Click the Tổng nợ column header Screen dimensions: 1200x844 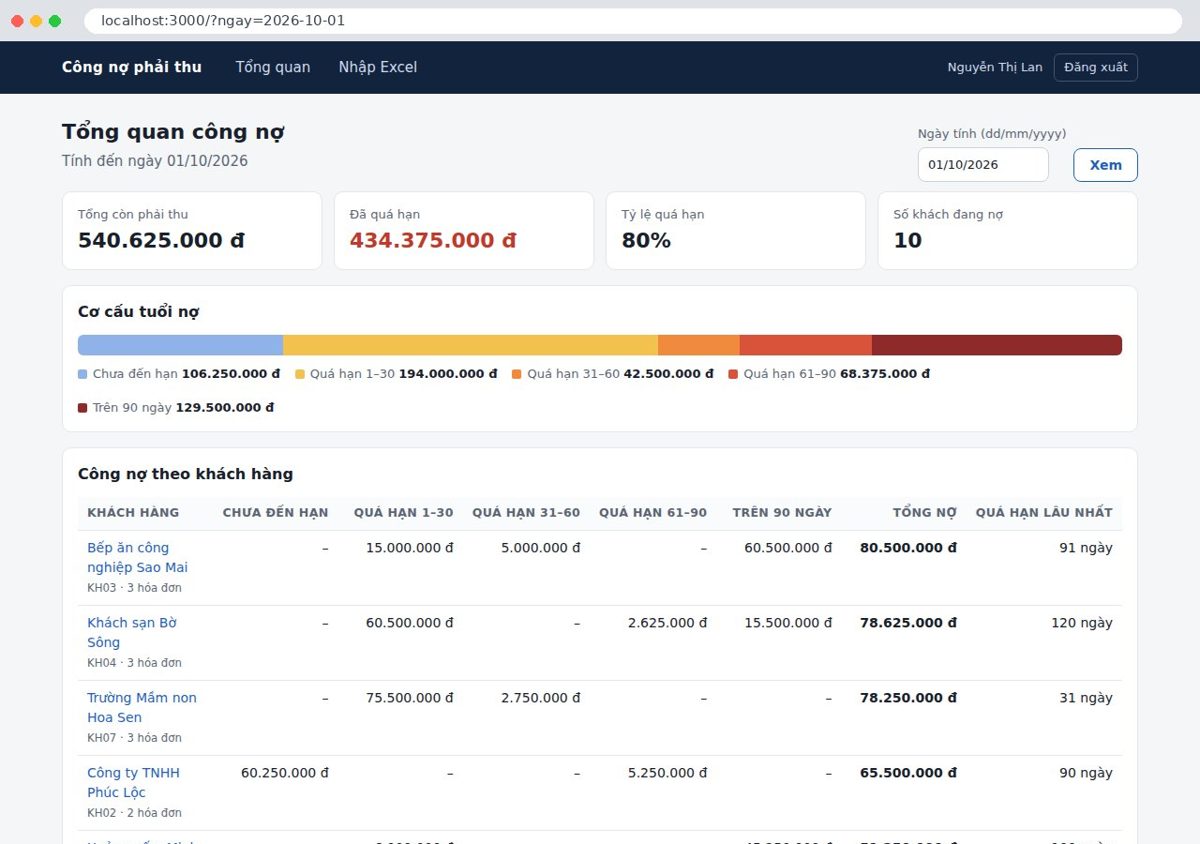(x=925, y=512)
